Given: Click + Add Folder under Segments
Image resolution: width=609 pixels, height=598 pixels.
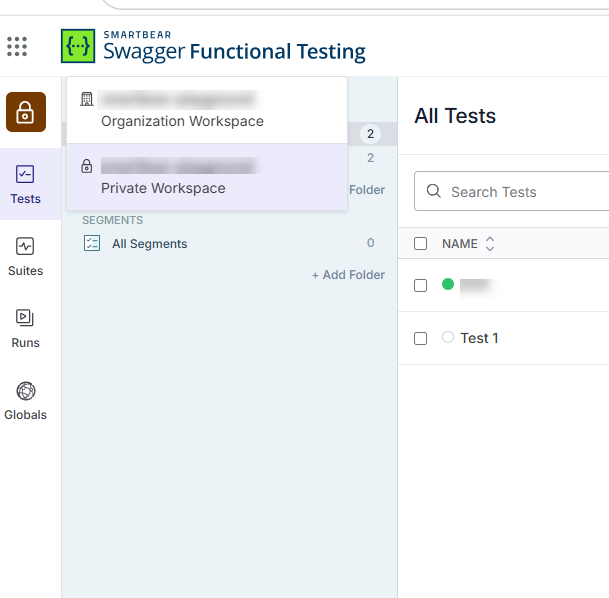Looking at the screenshot, I should pos(348,275).
